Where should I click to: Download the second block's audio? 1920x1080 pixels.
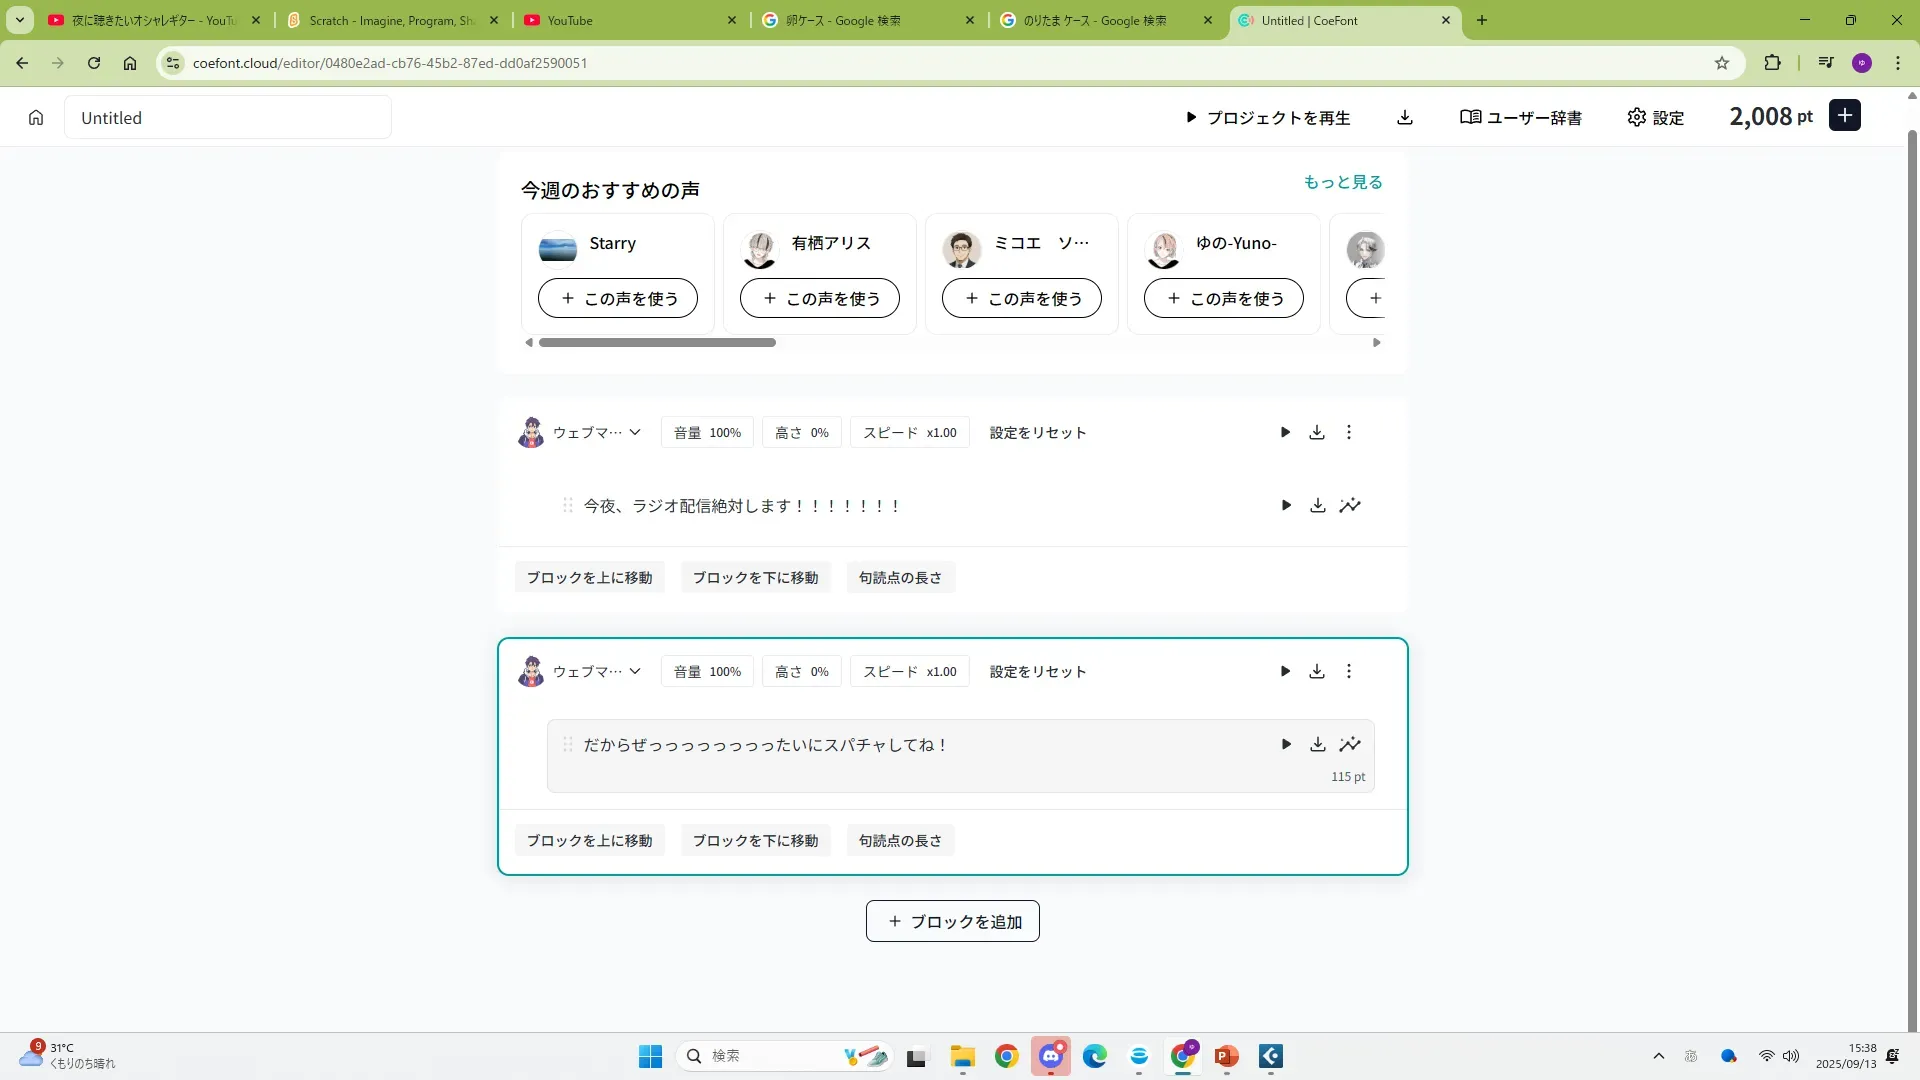[1317, 671]
